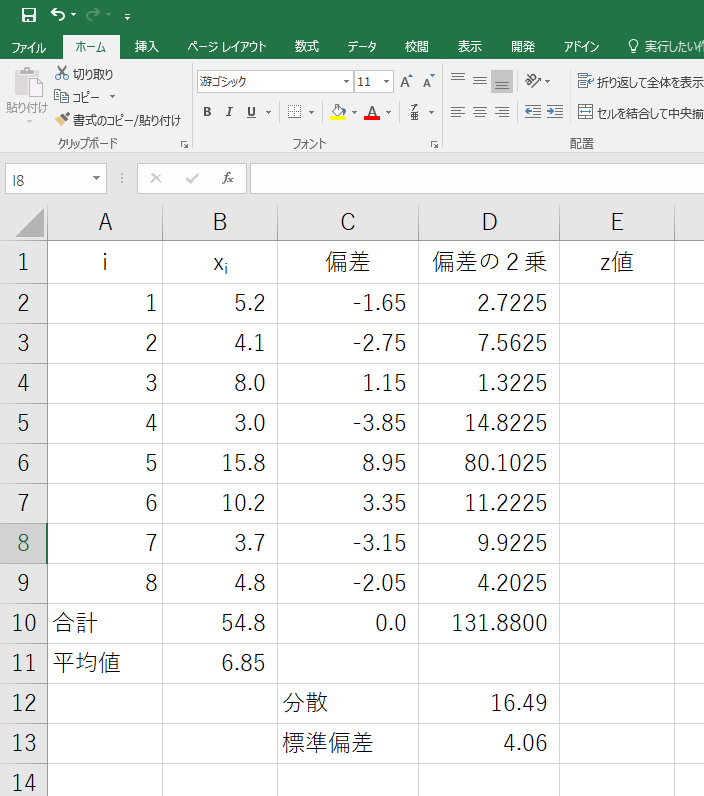Open clipboard group dialog launcher
The image size is (704, 796).
click(184, 145)
